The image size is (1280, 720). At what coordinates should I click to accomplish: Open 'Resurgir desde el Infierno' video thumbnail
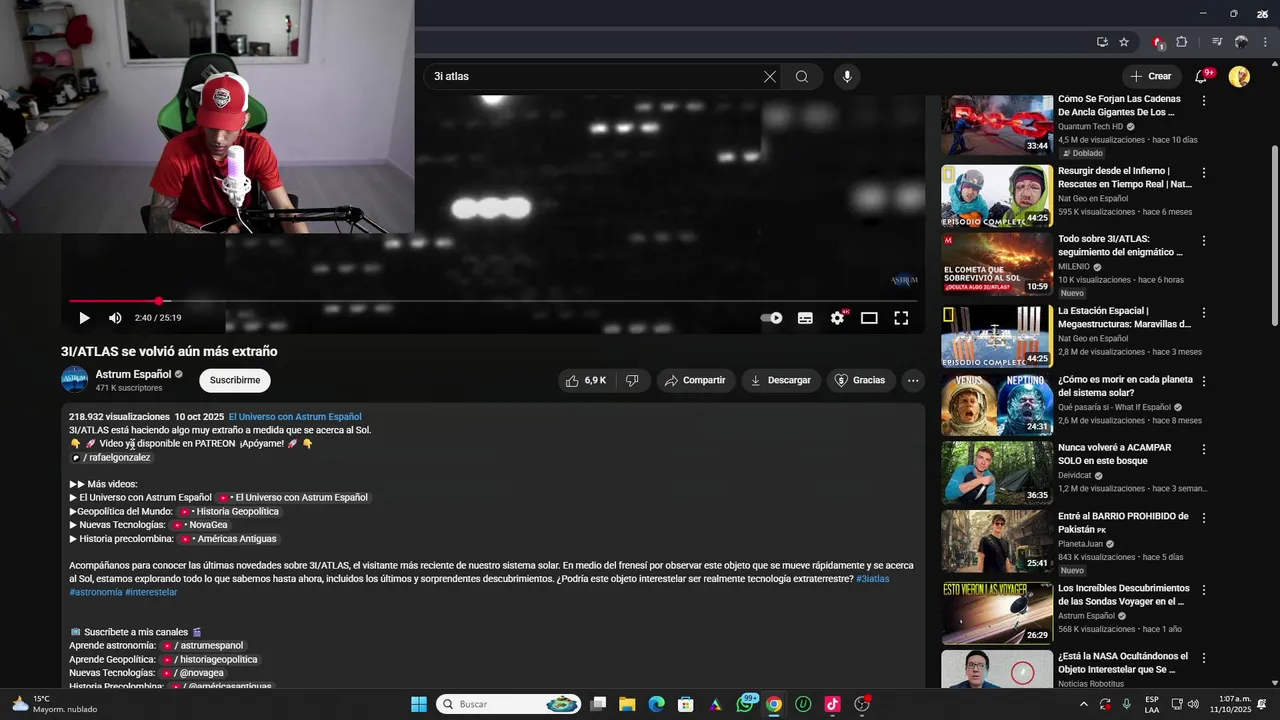(997, 196)
